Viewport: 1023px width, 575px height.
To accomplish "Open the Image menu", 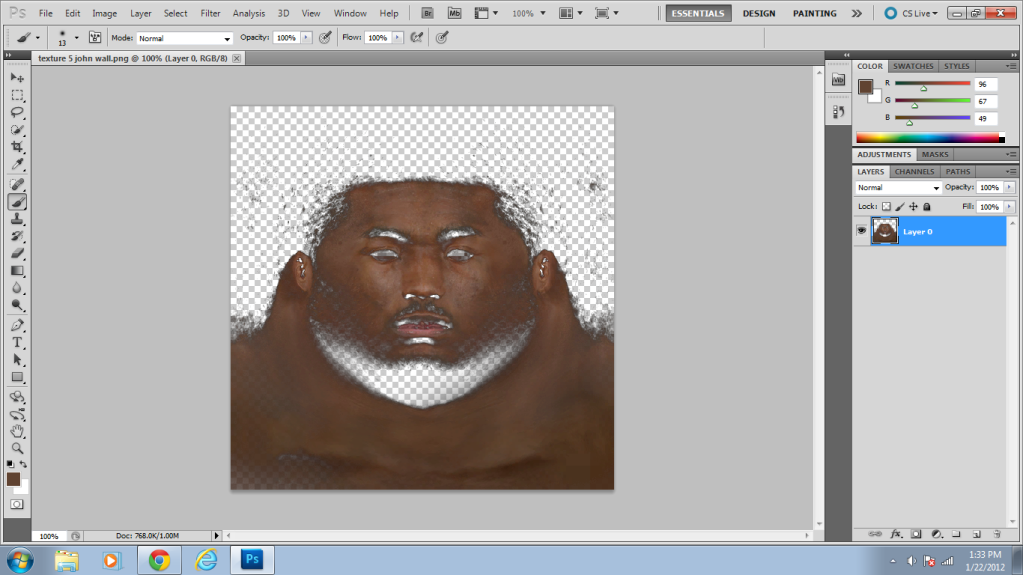I will (x=104, y=13).
